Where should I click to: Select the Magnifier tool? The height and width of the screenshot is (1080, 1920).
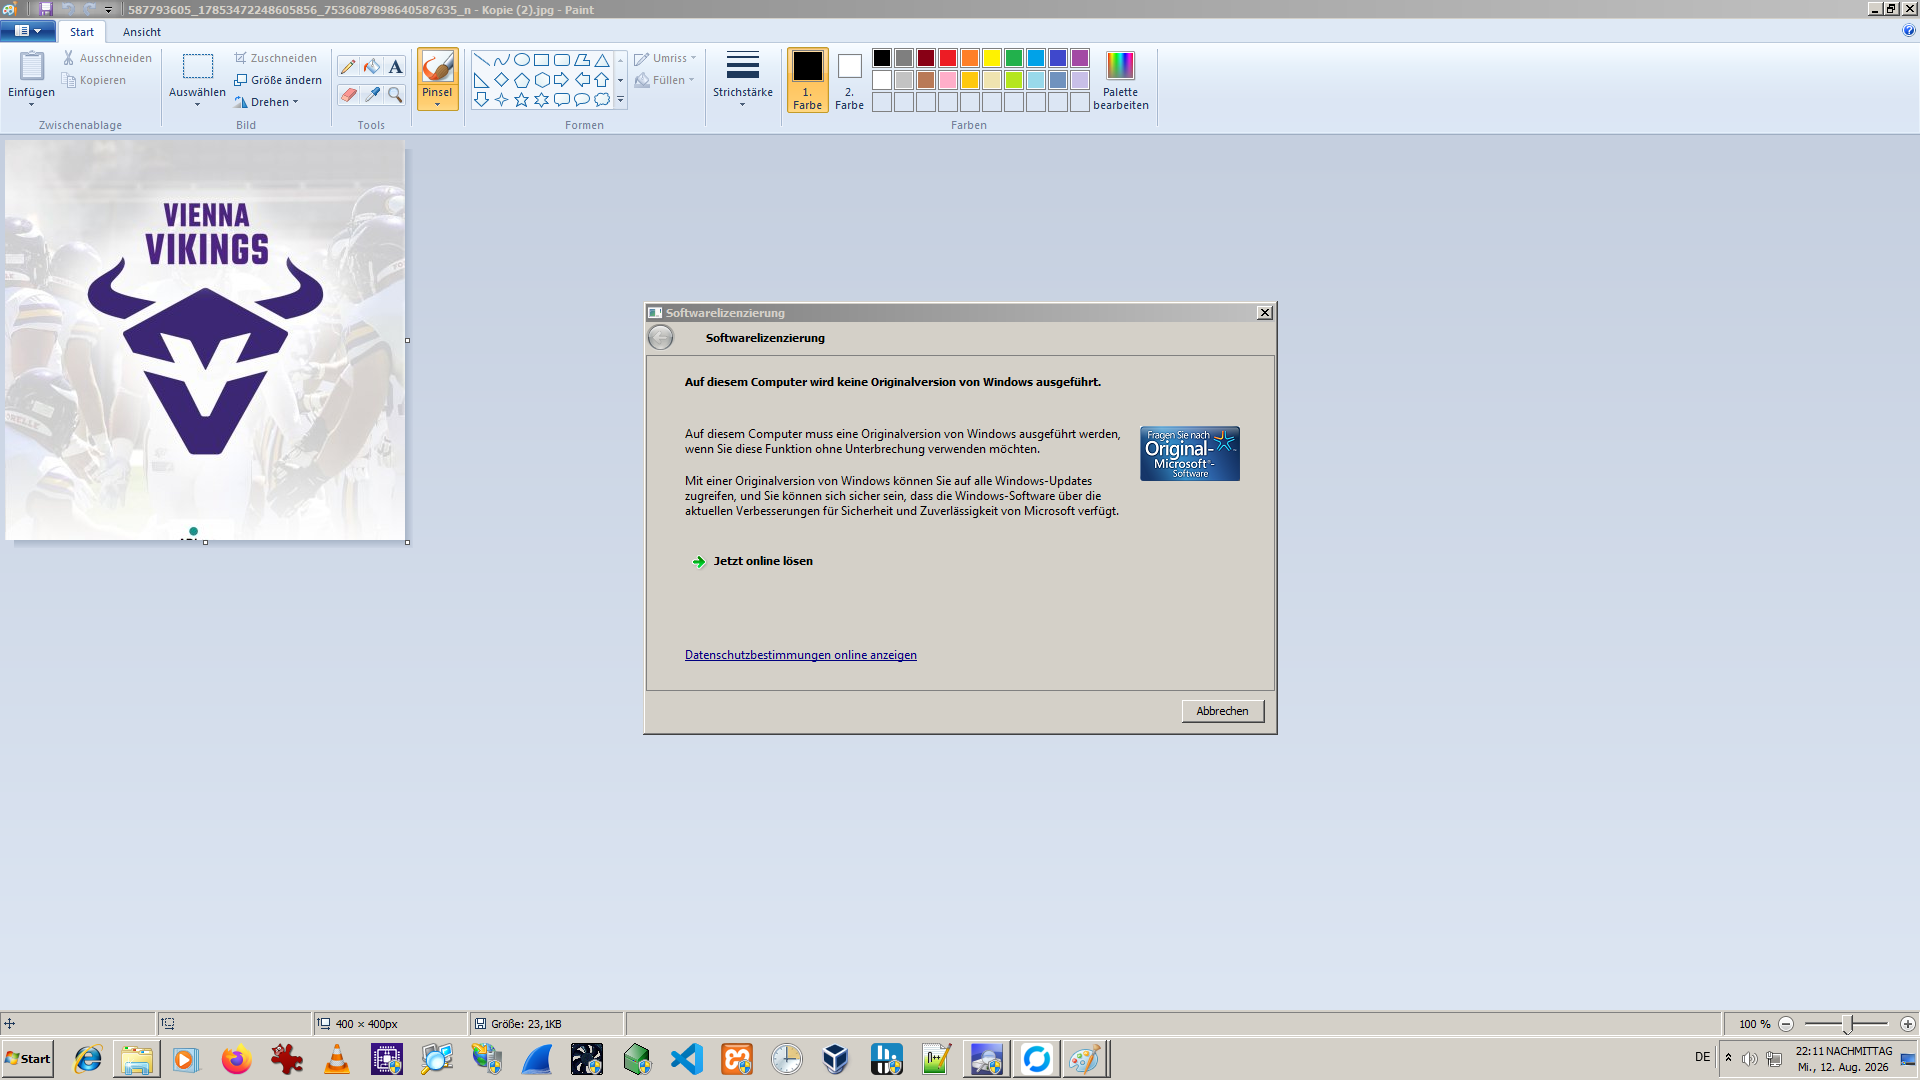(396, 95)
